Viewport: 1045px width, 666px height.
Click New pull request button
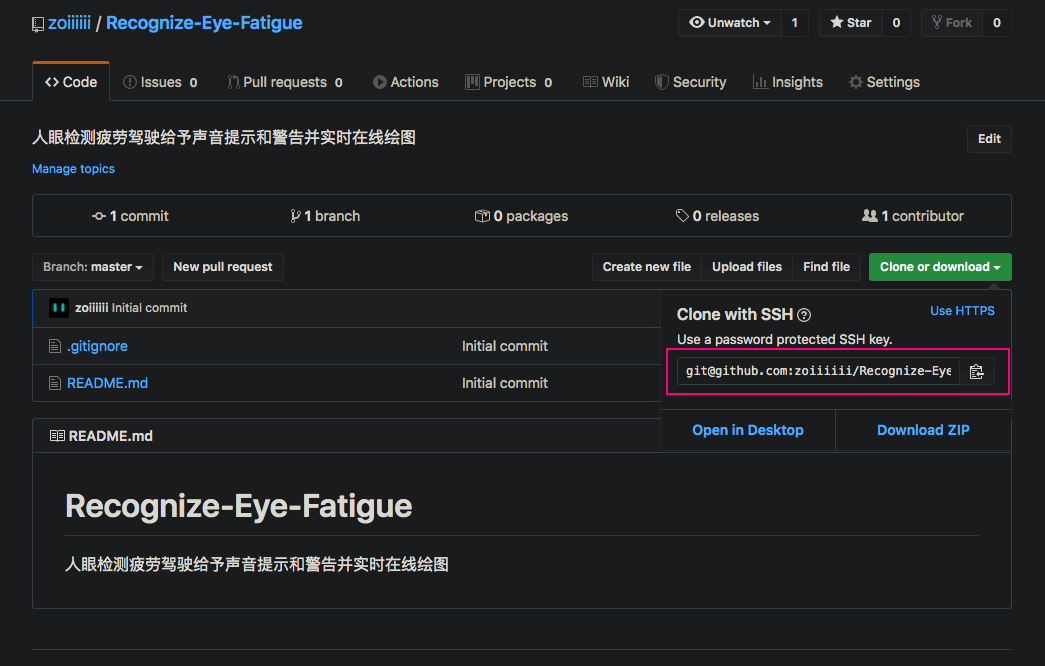[x=223, y=267]
